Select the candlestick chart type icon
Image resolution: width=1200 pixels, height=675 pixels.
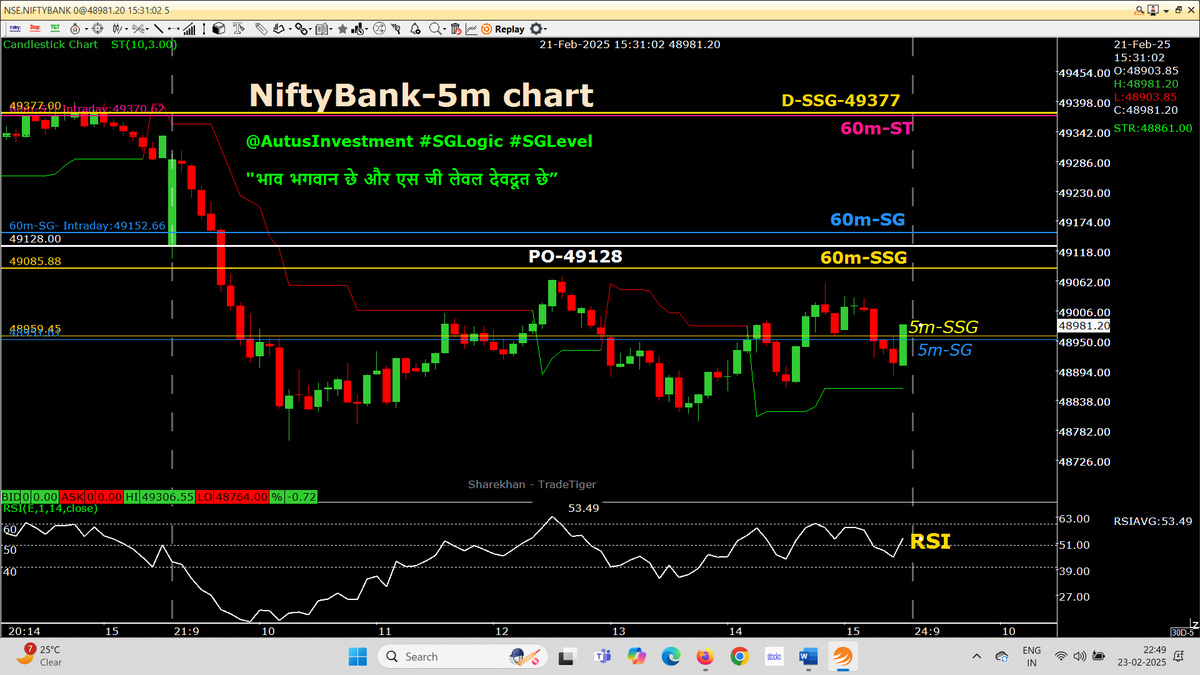pyautogui.click(x=117, y=29)
